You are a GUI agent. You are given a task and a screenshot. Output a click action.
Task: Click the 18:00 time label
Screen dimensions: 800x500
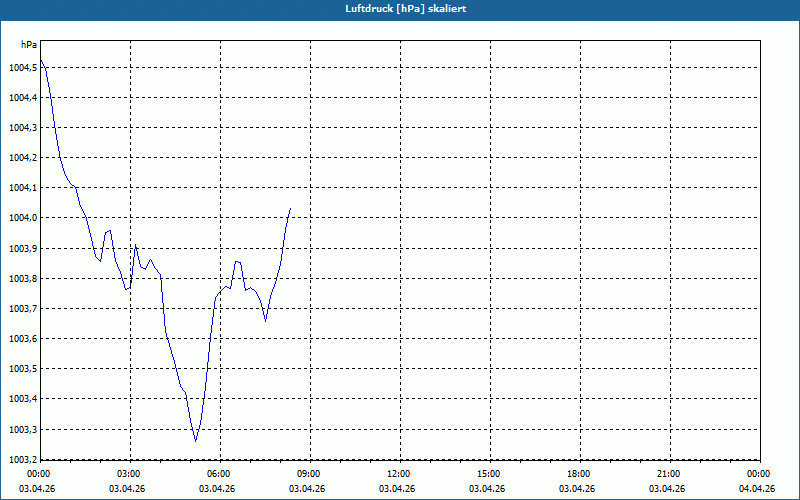click(x=579, y=474)
